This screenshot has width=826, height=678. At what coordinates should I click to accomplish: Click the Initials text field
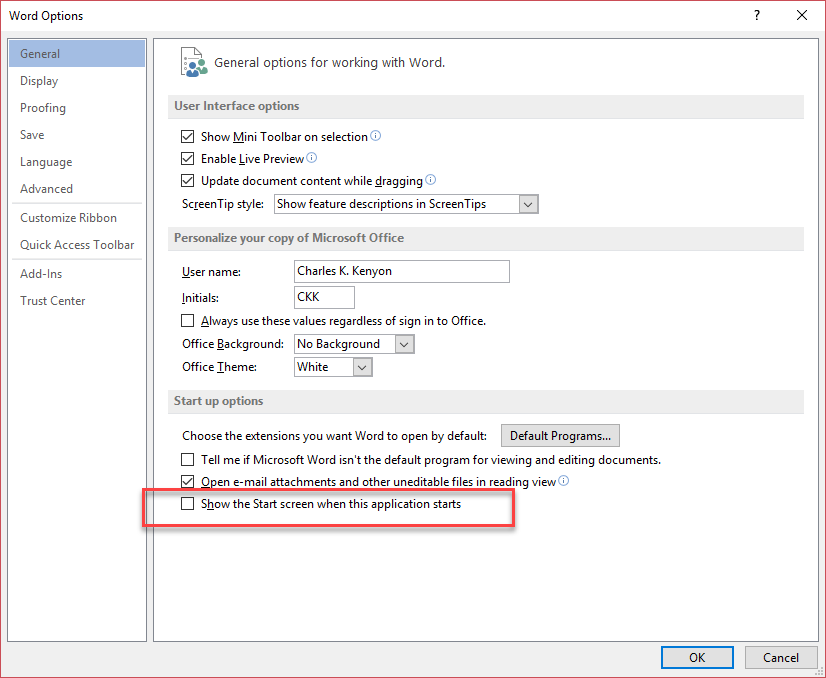pos(324,297)
